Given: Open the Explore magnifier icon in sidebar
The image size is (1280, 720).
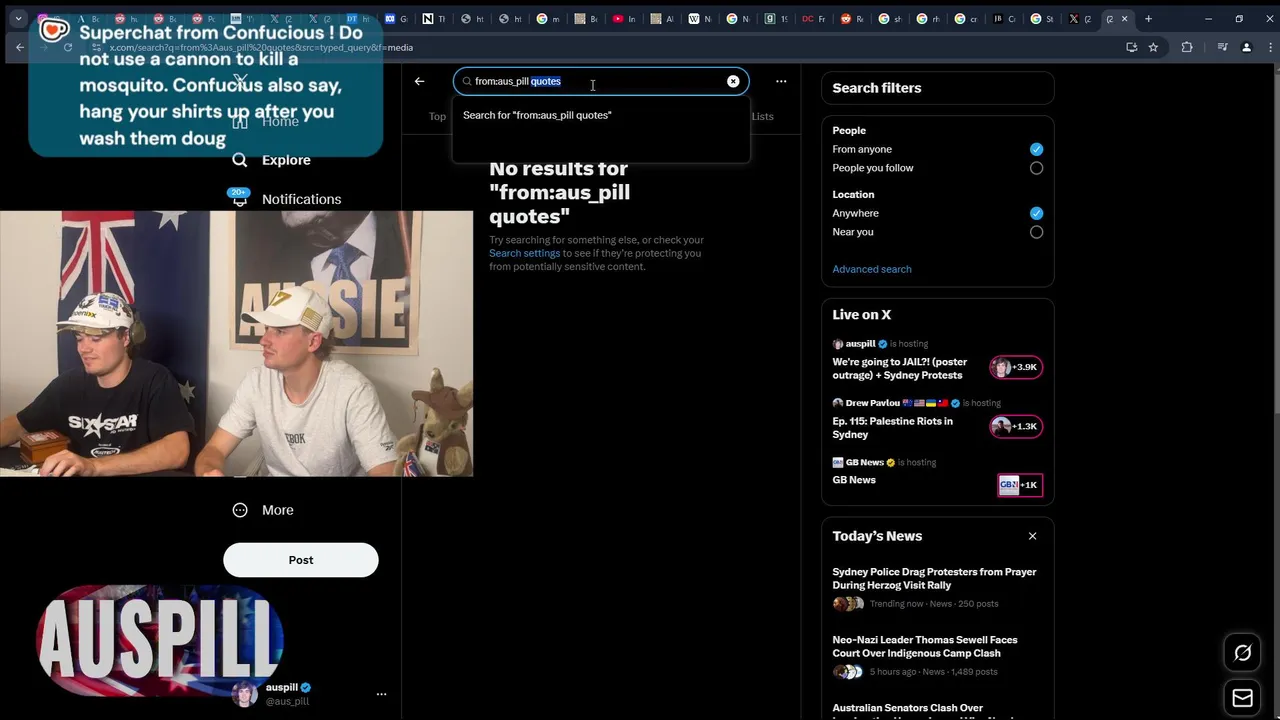Looking at the screenshot, I should tap(240, 160).
